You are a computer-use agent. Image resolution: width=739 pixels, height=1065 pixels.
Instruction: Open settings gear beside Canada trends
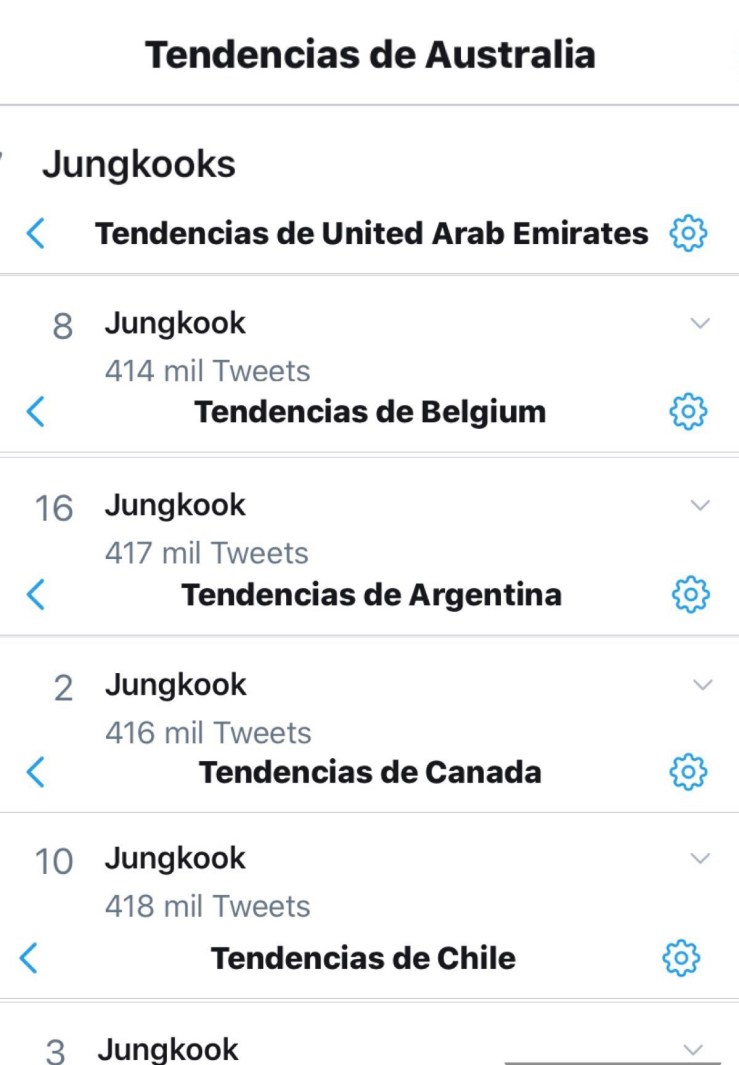(689, 771)
